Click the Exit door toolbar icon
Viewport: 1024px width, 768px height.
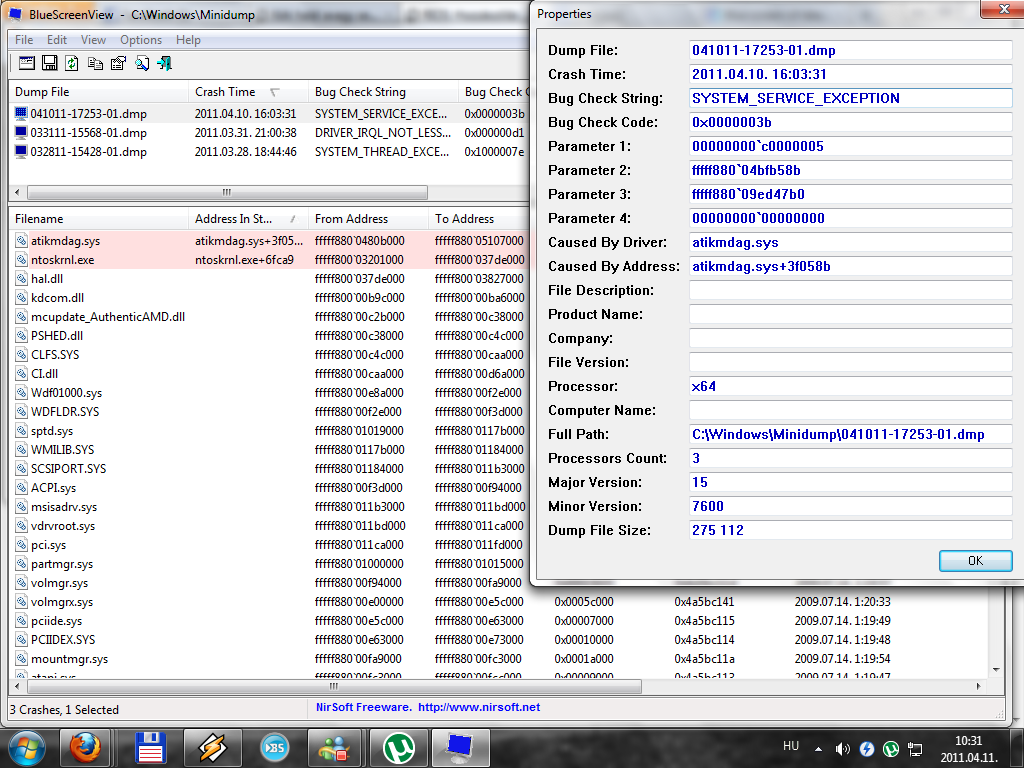pyautogui.click(x=165, y=63)
